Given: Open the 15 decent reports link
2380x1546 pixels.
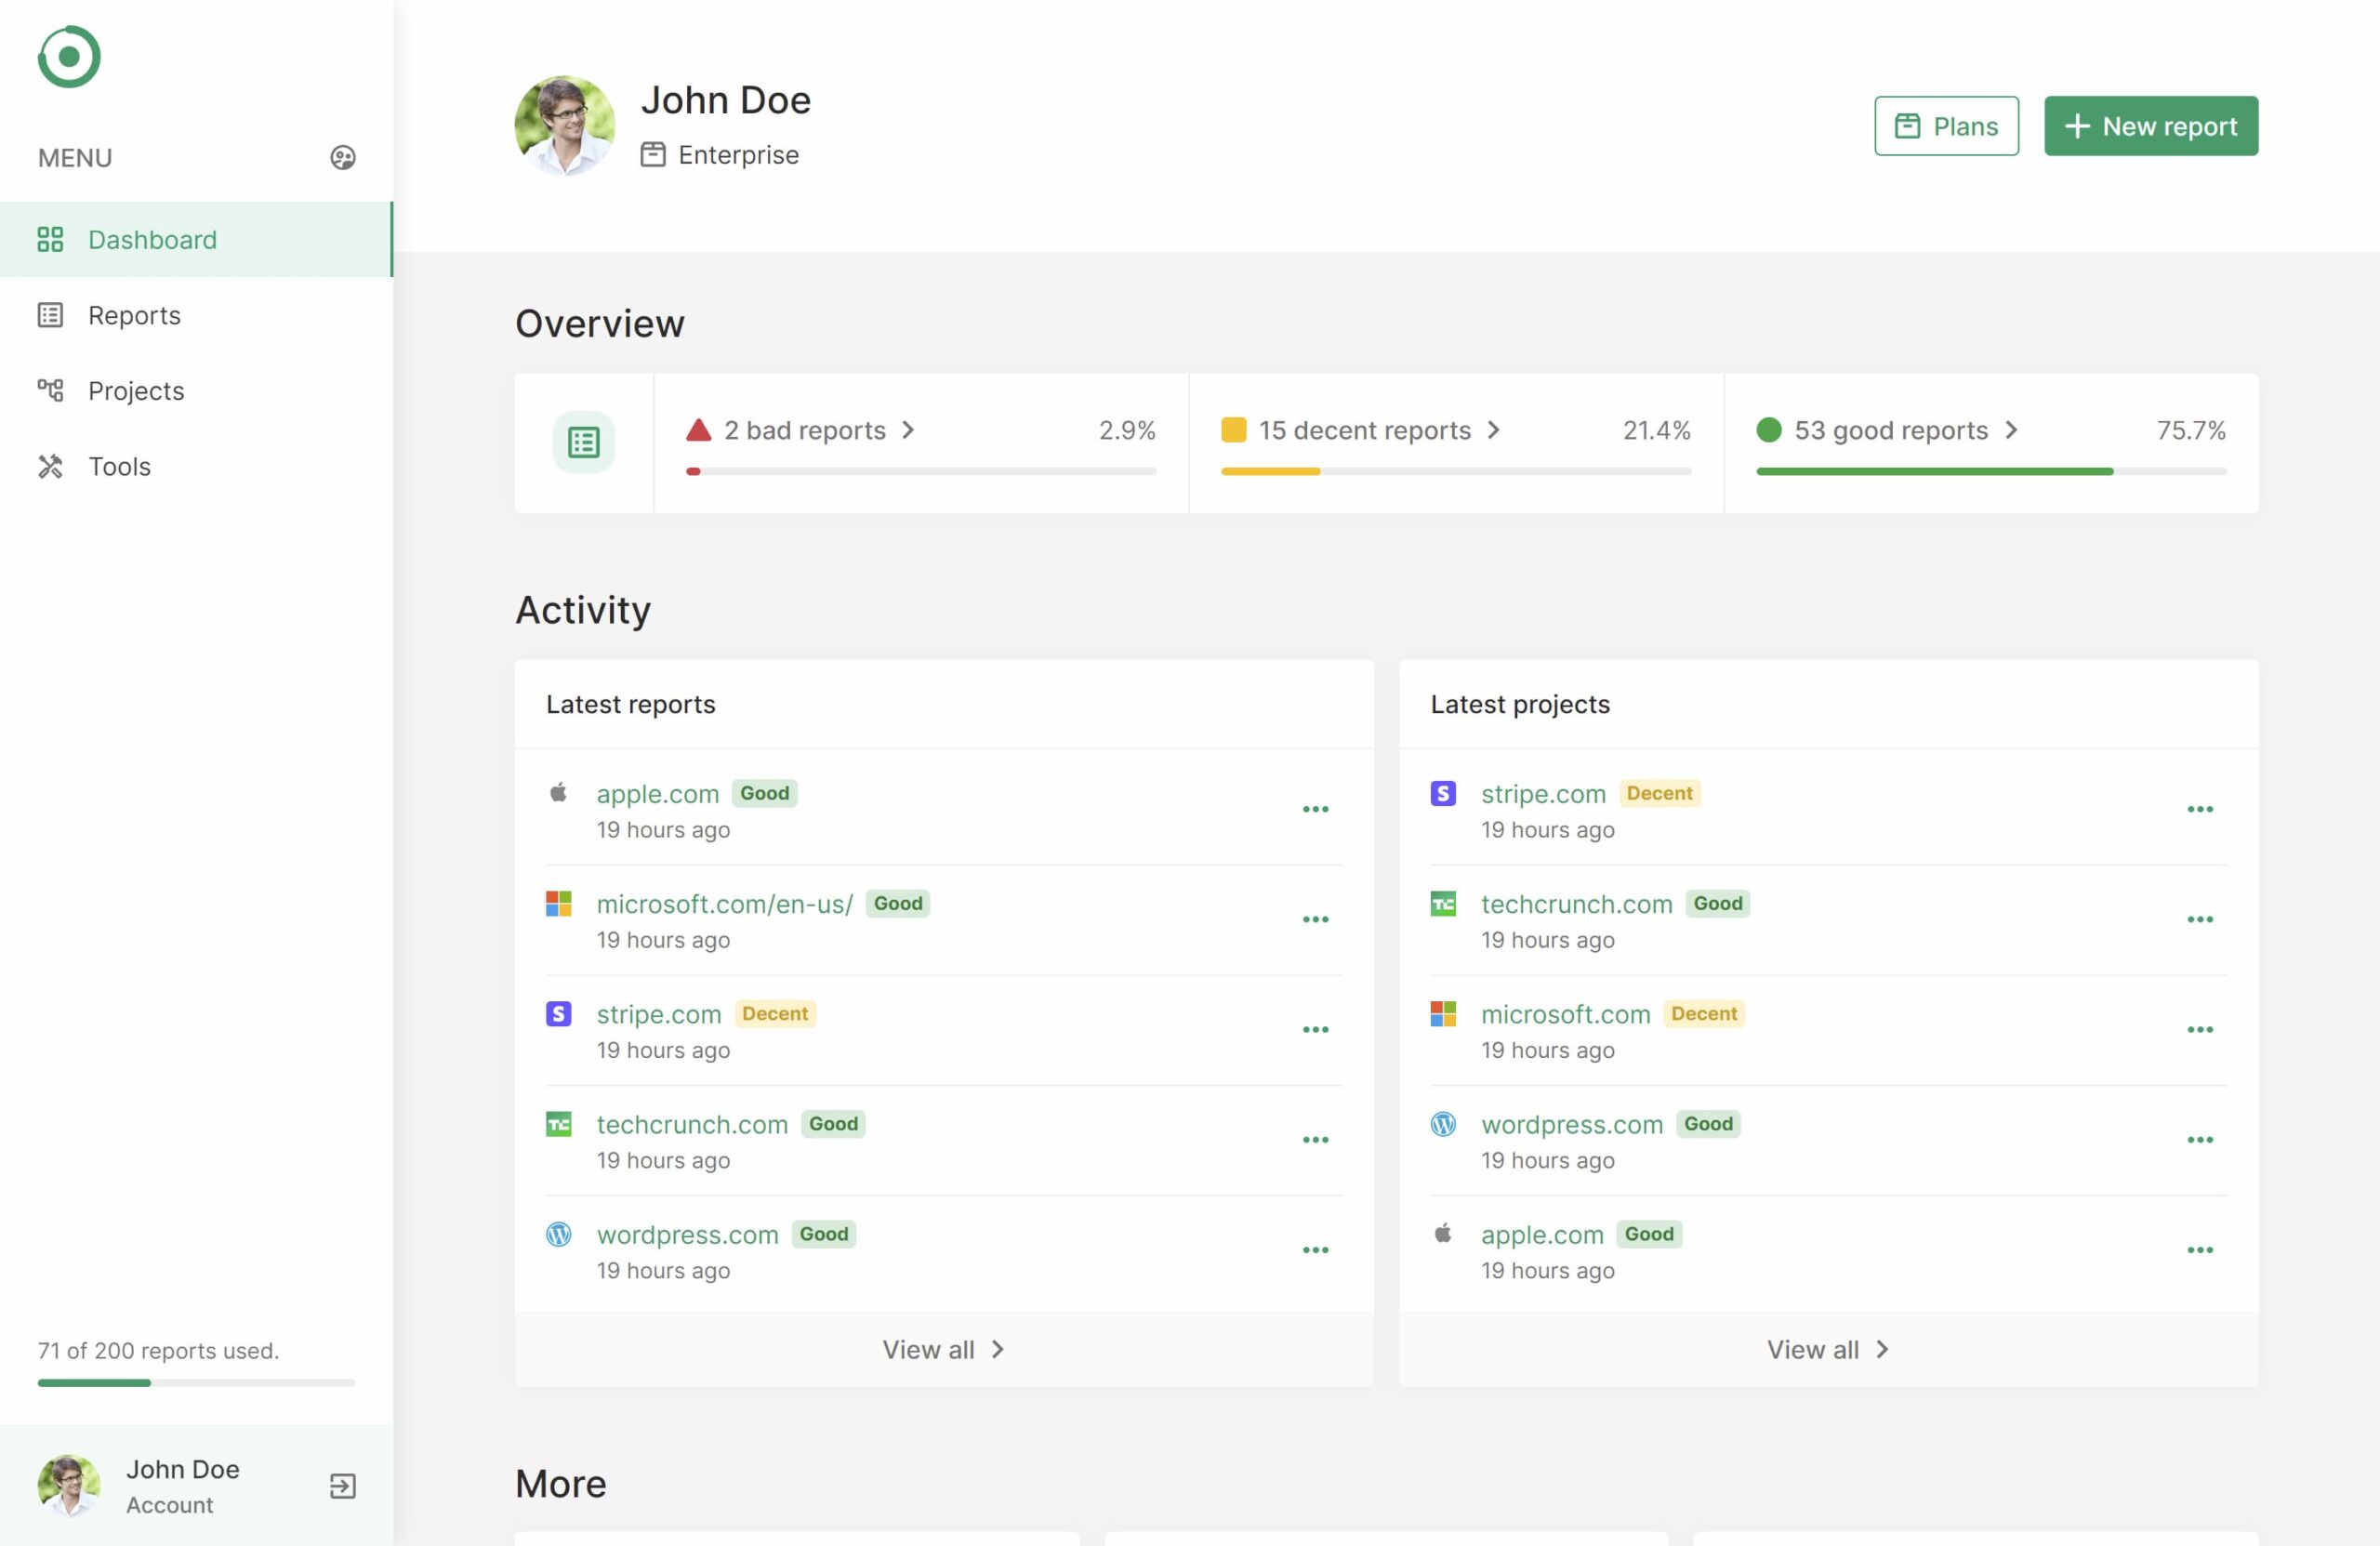Looking at the screenshot, I should coord(1364,430).
